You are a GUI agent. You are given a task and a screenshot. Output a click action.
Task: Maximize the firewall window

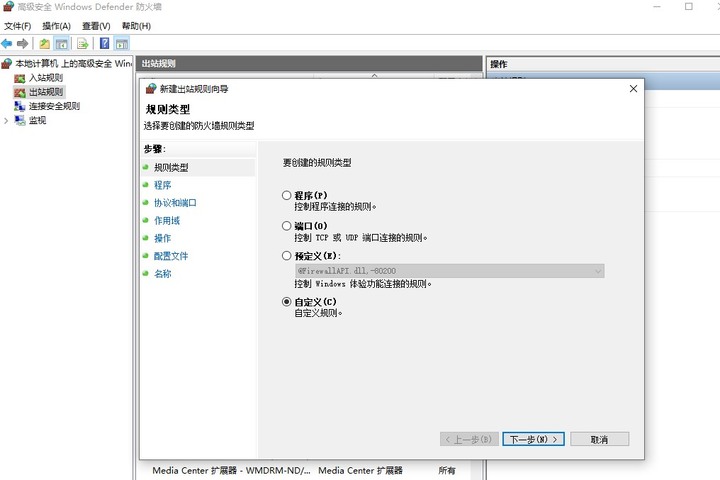[x=689, y=6]
